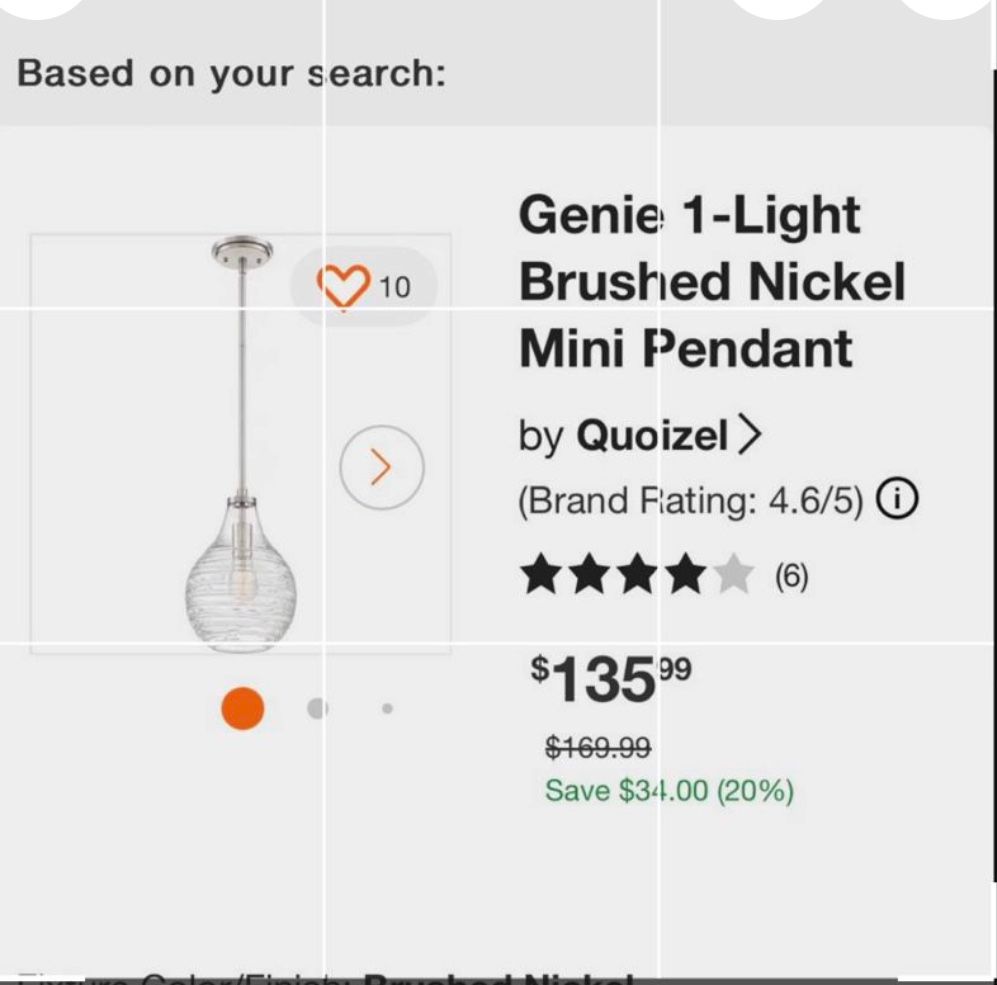
Task: View the 6 customer reviews
Action: [790, 576]
